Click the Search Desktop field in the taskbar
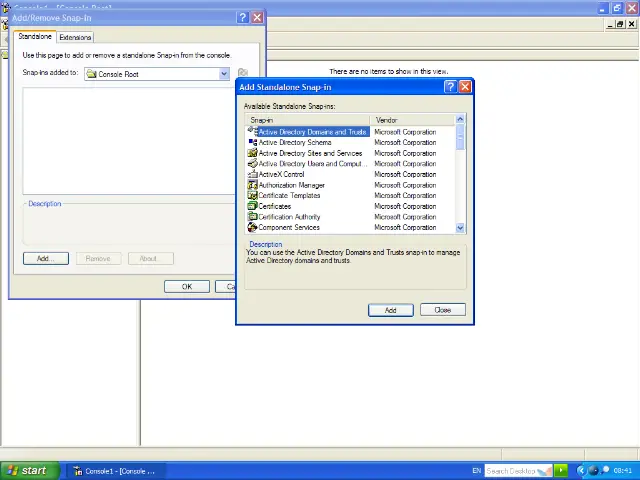This screenshot has height=480, width=640. tap(512, 471)
